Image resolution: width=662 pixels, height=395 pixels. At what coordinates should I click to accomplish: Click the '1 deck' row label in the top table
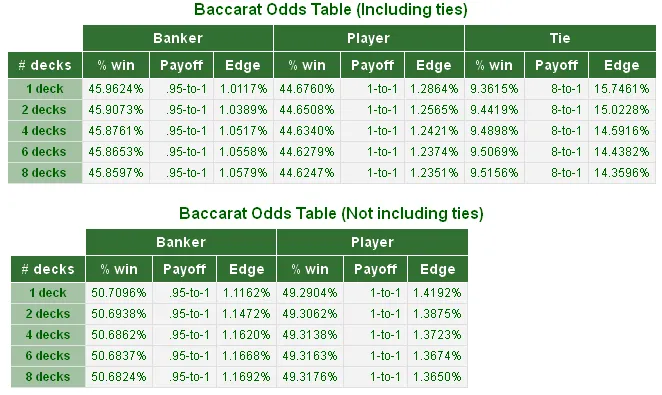[45, 89]
